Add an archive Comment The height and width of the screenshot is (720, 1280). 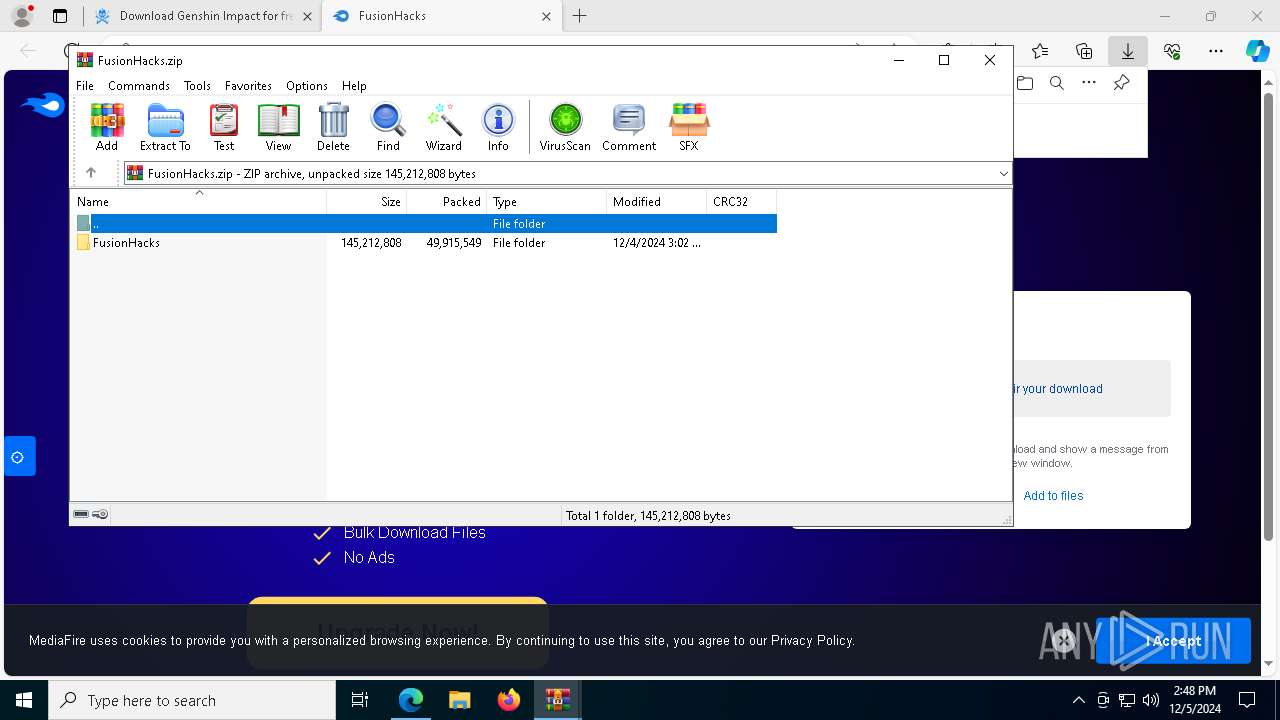click(629, 127)
